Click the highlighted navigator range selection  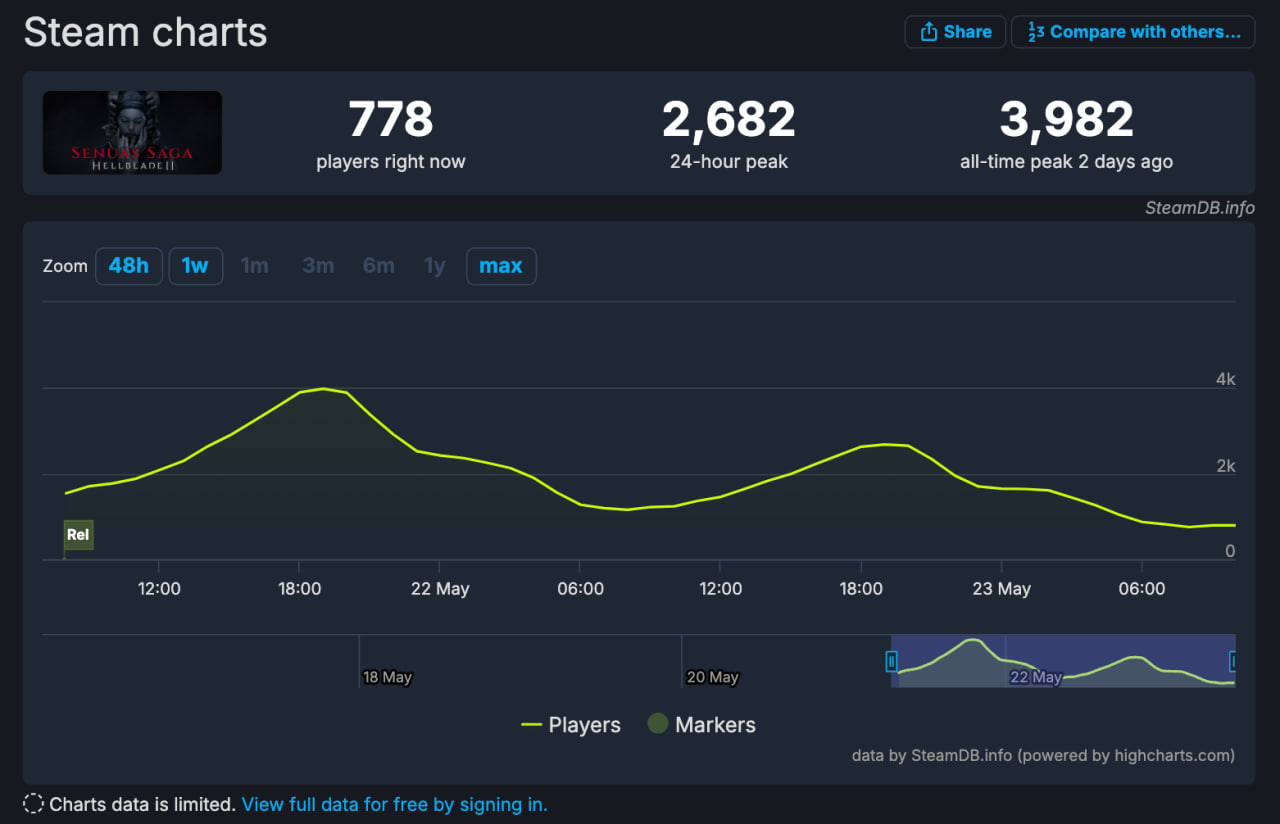click(1063, 660)
